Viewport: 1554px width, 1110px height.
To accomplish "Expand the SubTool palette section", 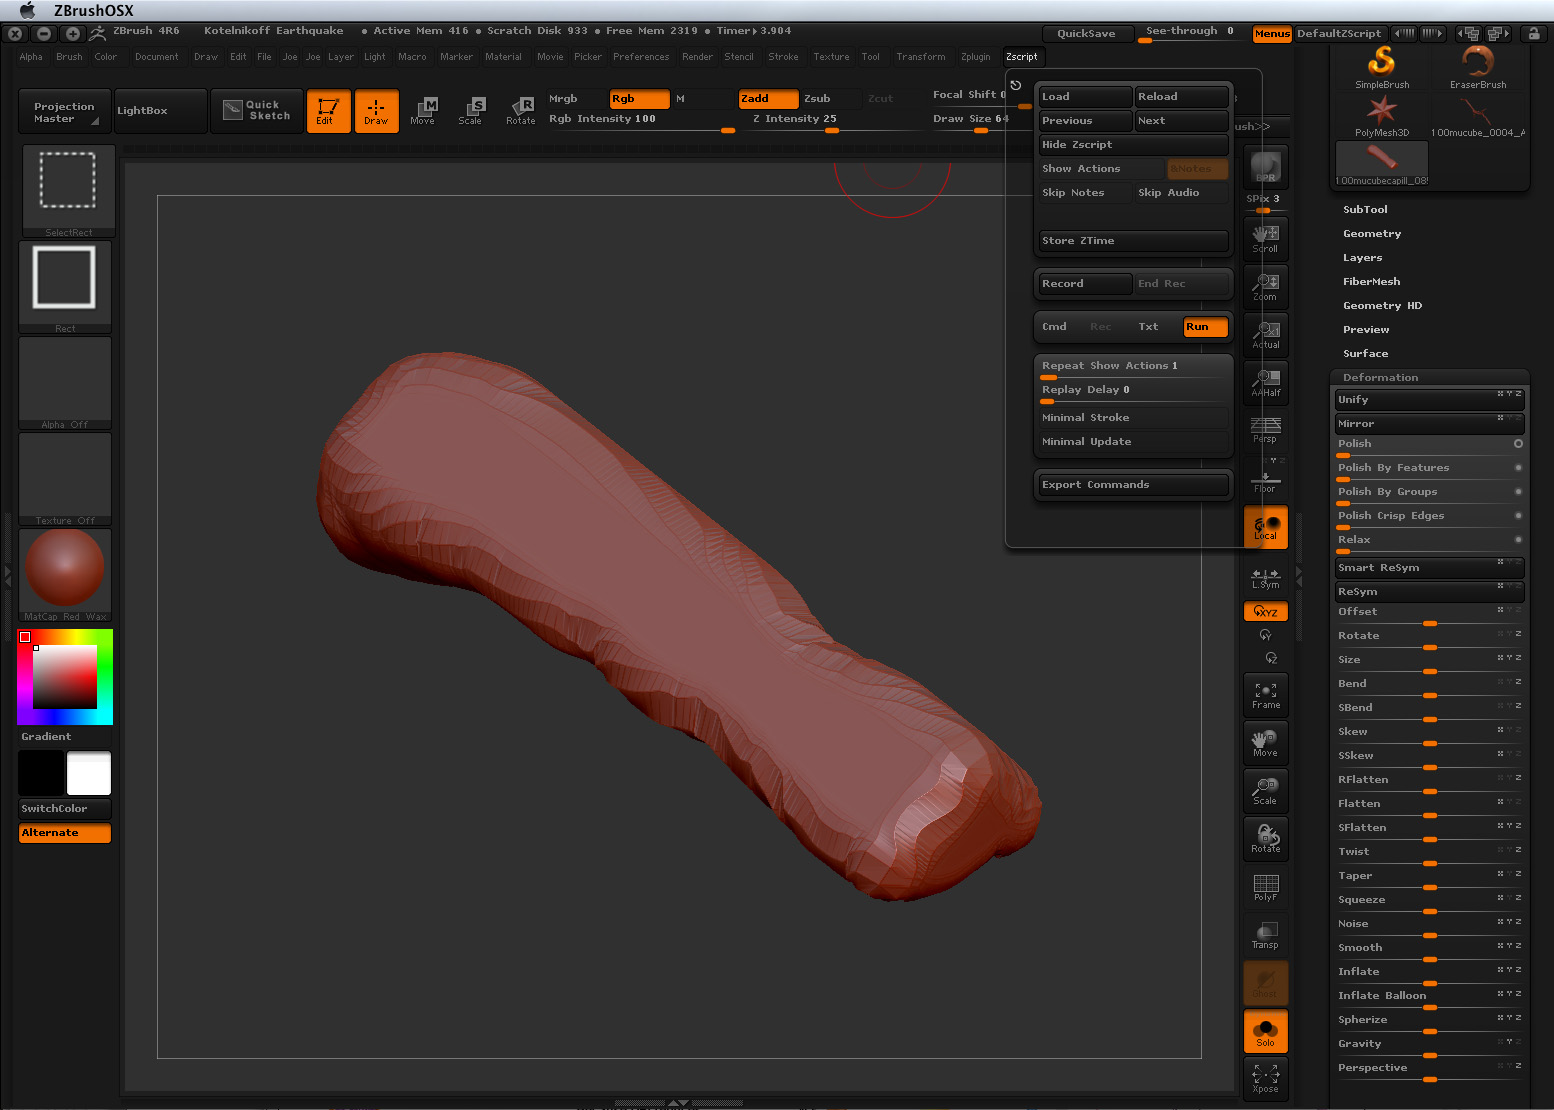I will [x=1365, y=210].
